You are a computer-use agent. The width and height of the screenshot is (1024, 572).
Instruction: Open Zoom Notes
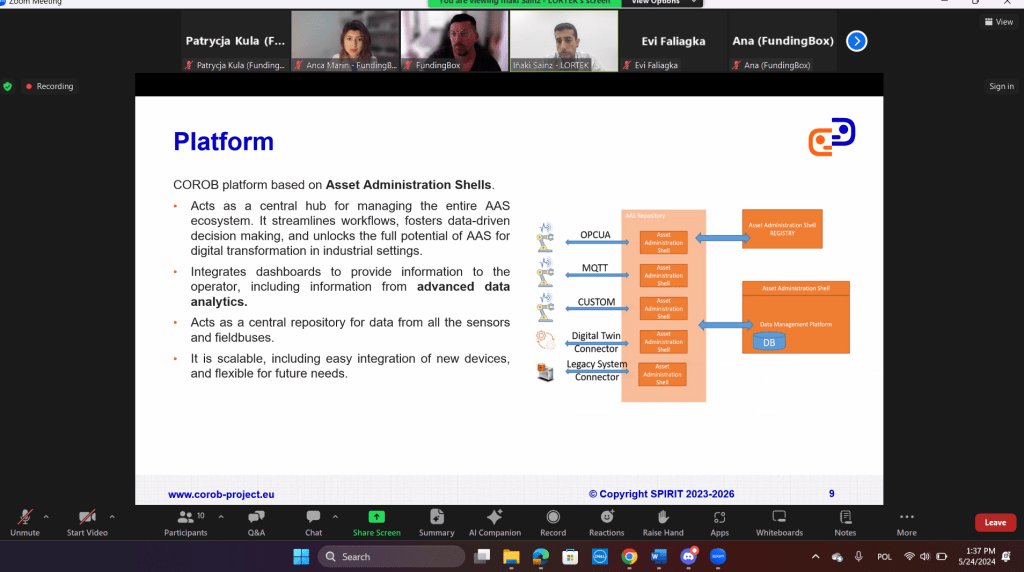845,518
